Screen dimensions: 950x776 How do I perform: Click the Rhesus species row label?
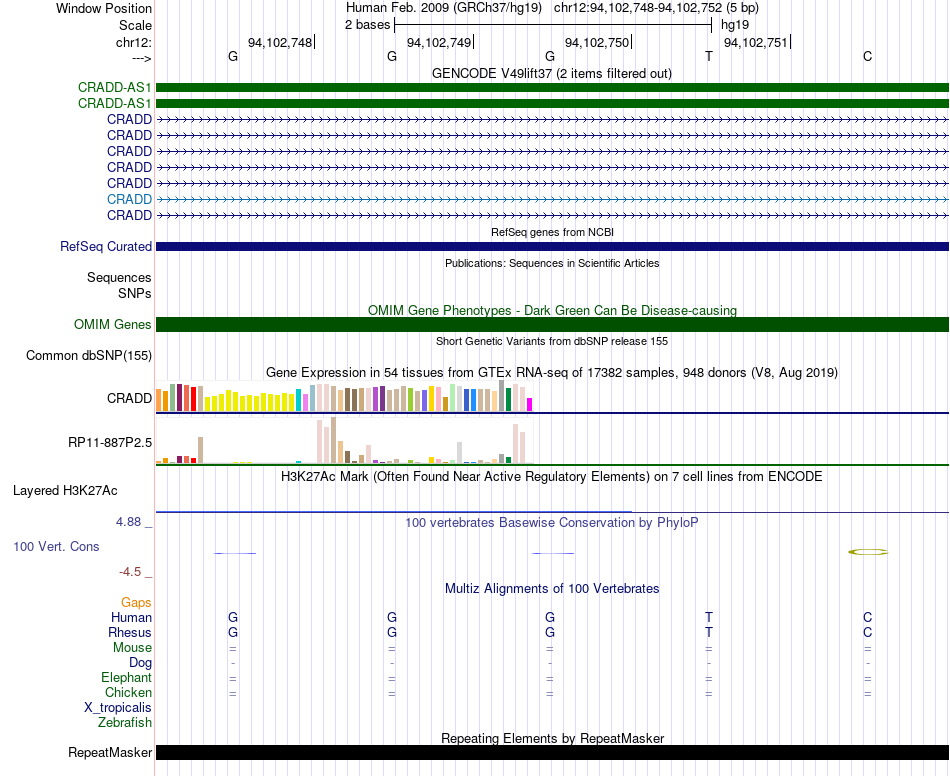[130, 632]
